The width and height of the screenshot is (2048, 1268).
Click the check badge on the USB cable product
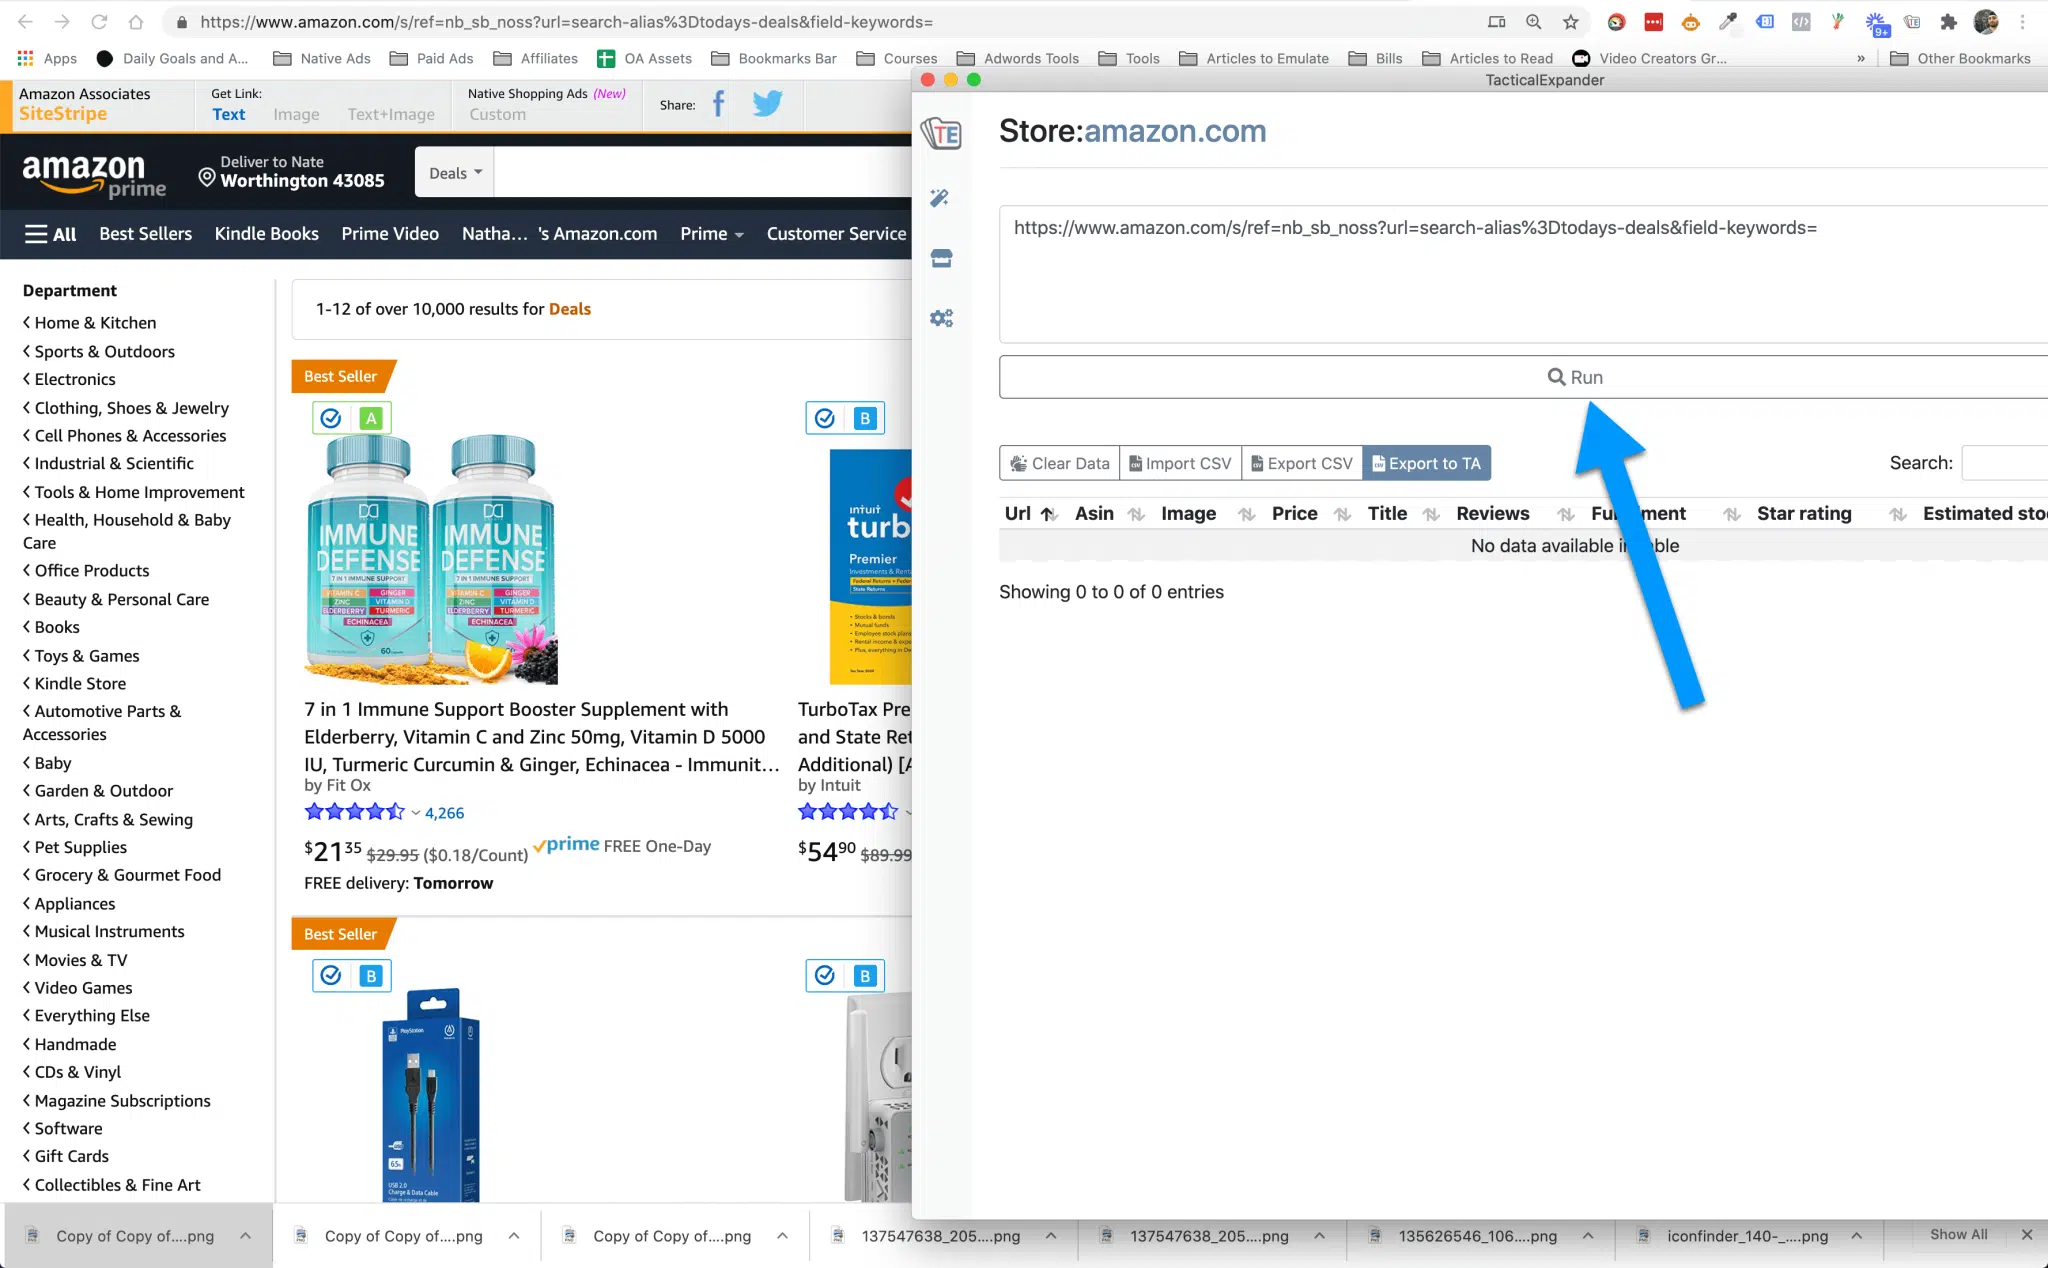click(331, 975)
